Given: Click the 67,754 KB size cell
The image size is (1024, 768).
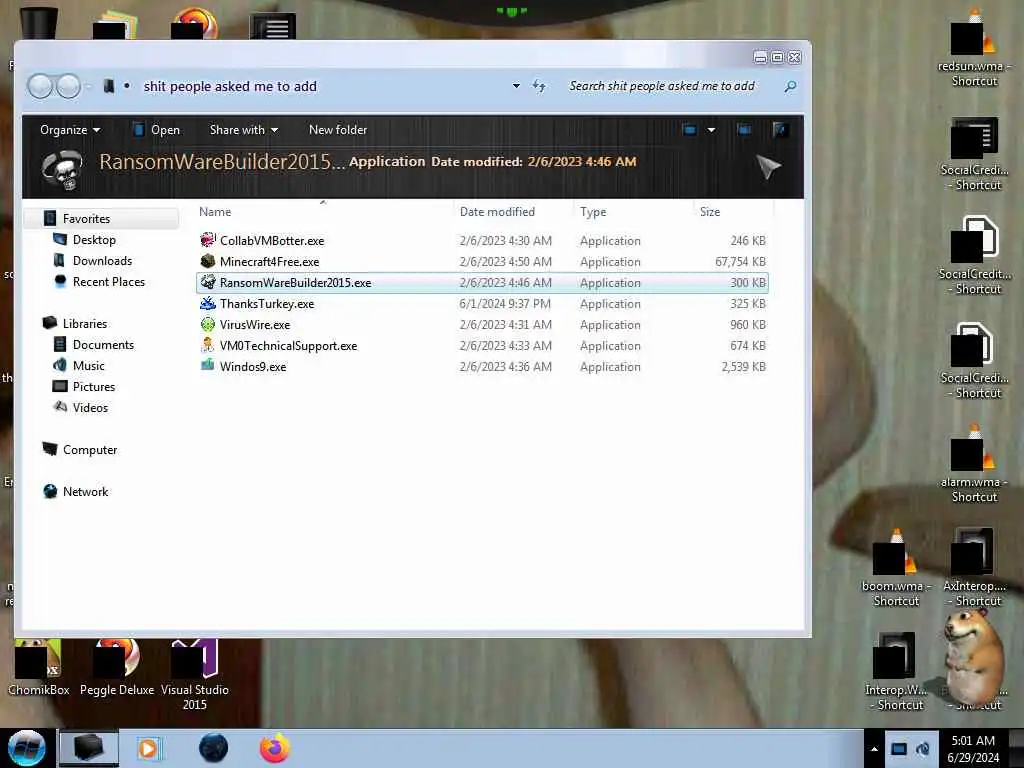Looking at the screenshot, I should click(x=740, y=261).
